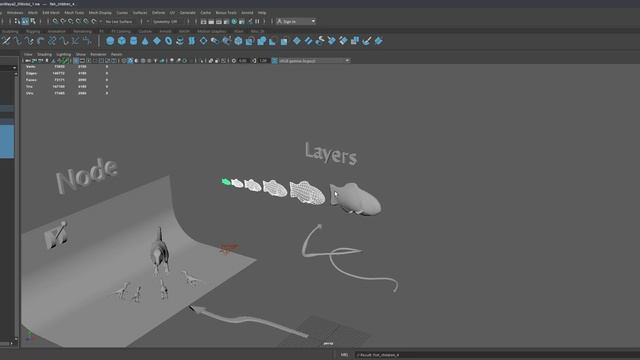
Task: Open the sRGB gamma view transform dropdown
Action: coord(314,61)
